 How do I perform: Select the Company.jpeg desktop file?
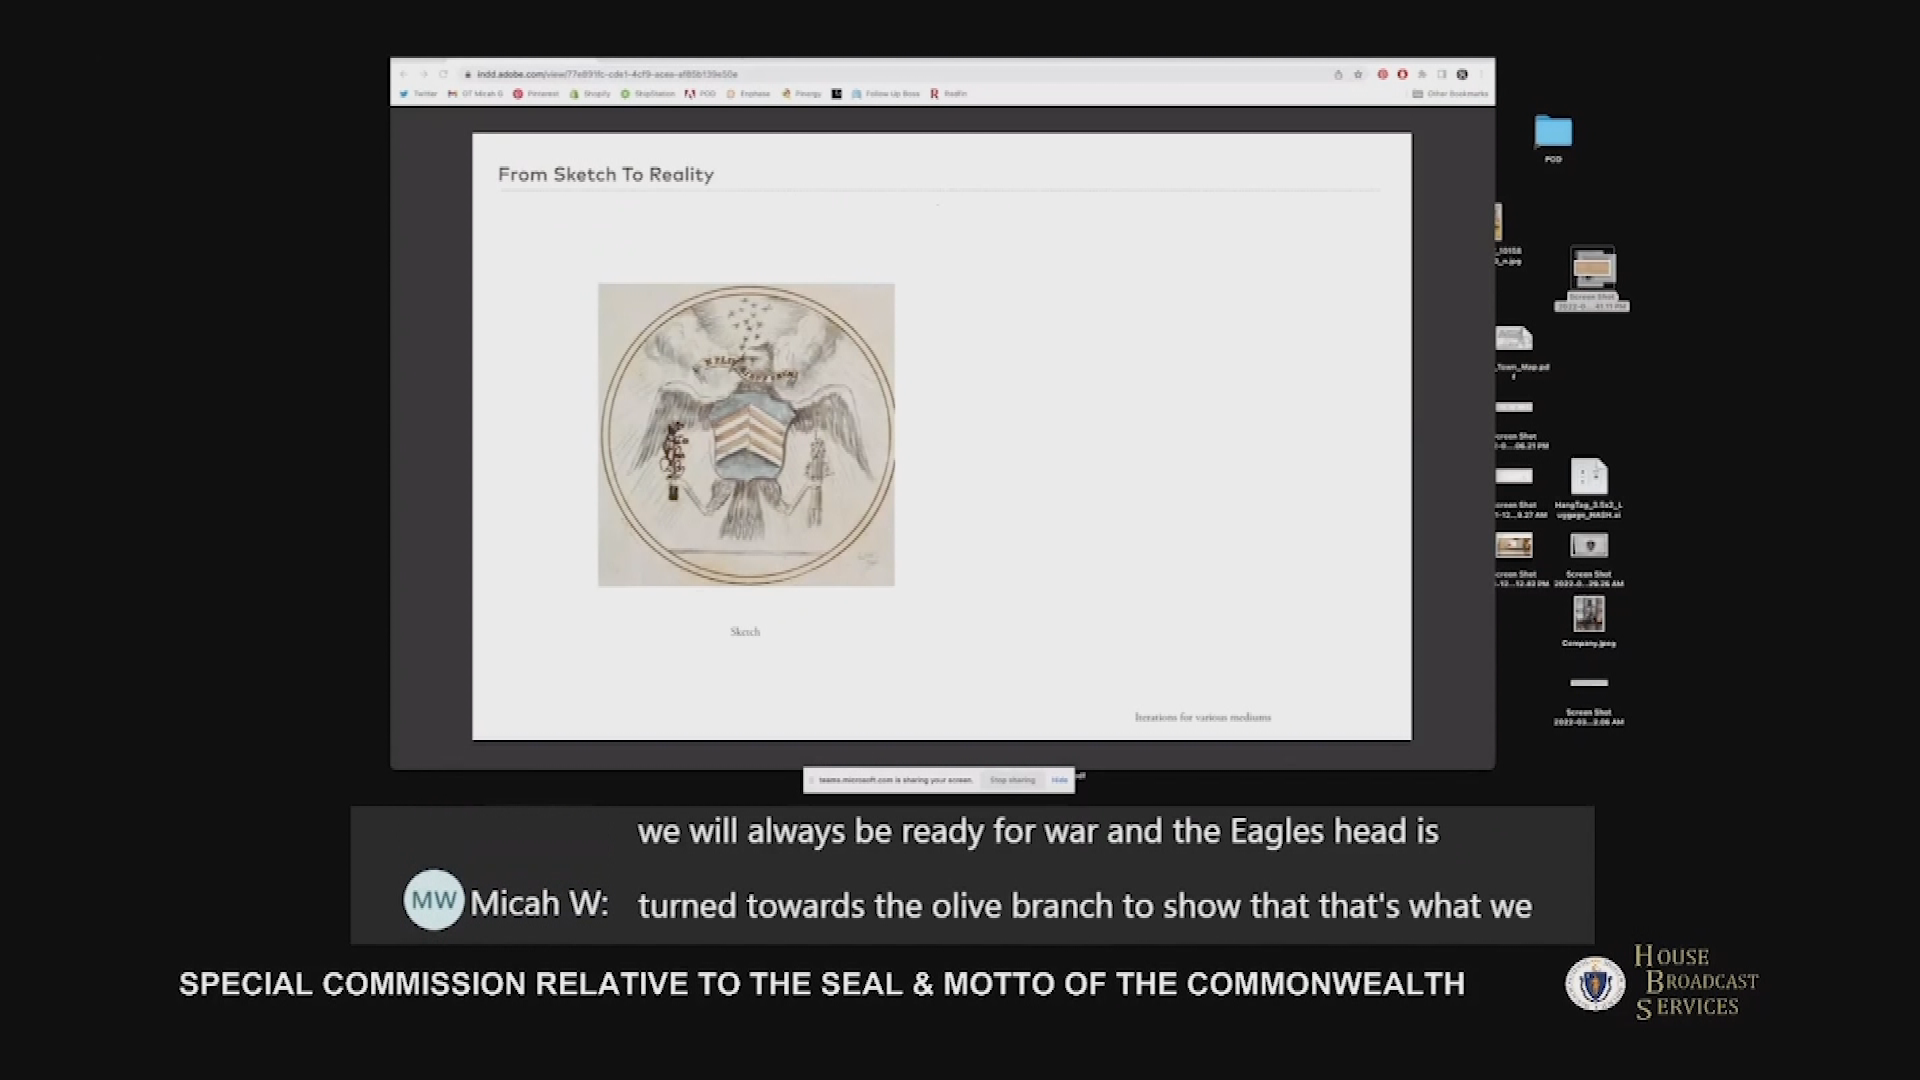(x=1589, y=622)
